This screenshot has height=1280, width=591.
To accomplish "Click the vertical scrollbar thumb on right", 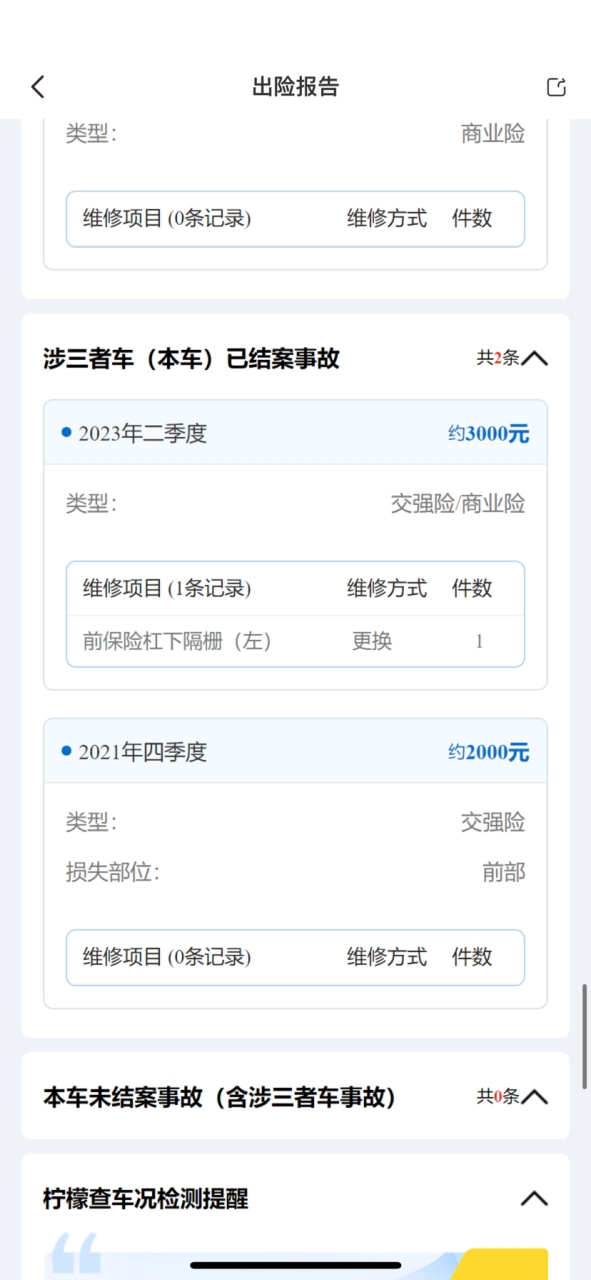I will click(585, 1036).
